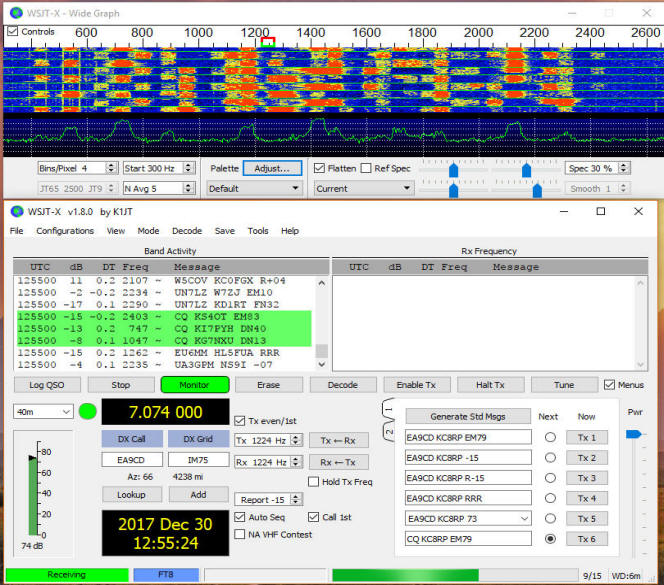
Task: Select Next radio for CQ KC8RP EM79
Action: [550, 539]
